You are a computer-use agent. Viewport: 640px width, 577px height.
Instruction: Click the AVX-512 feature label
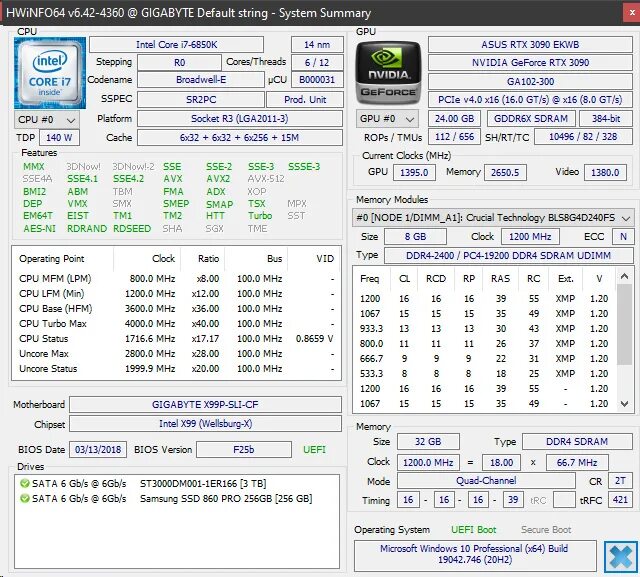click(x=266, y=179)
